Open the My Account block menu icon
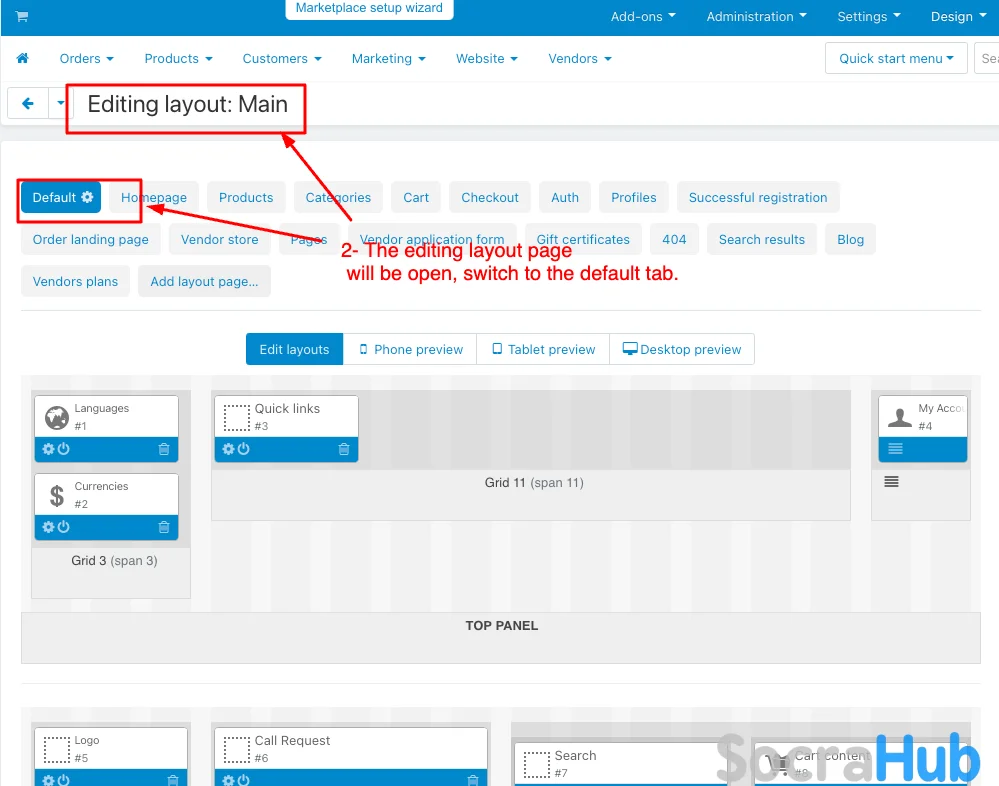This screenshot has height=786, width=999. coord(895,449)
